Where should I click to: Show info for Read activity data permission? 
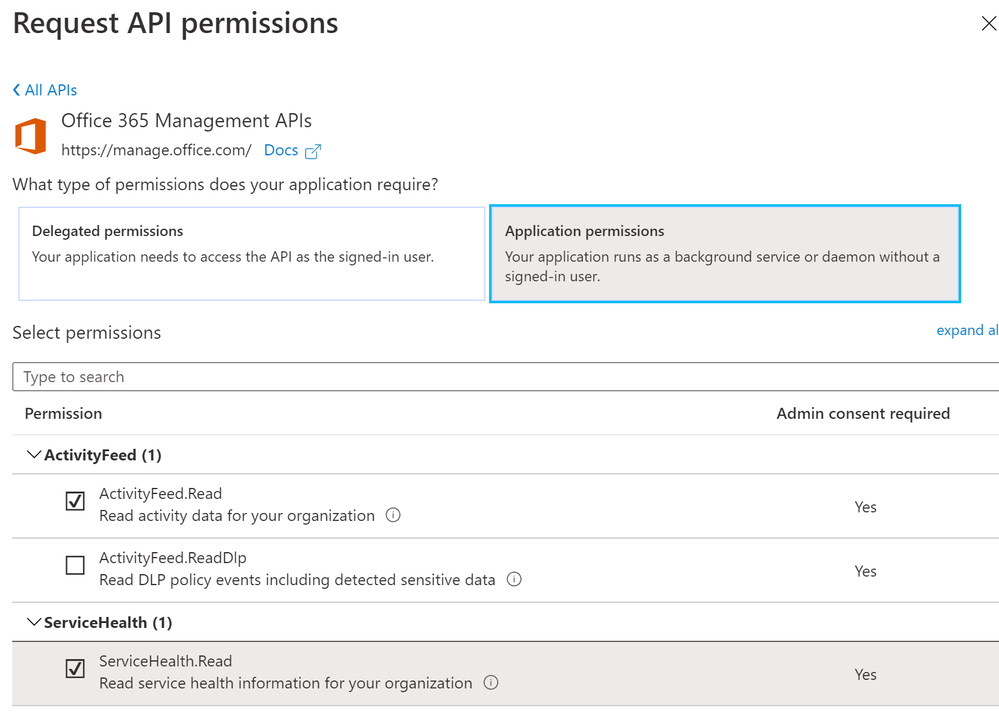click(x=393, y=515)
